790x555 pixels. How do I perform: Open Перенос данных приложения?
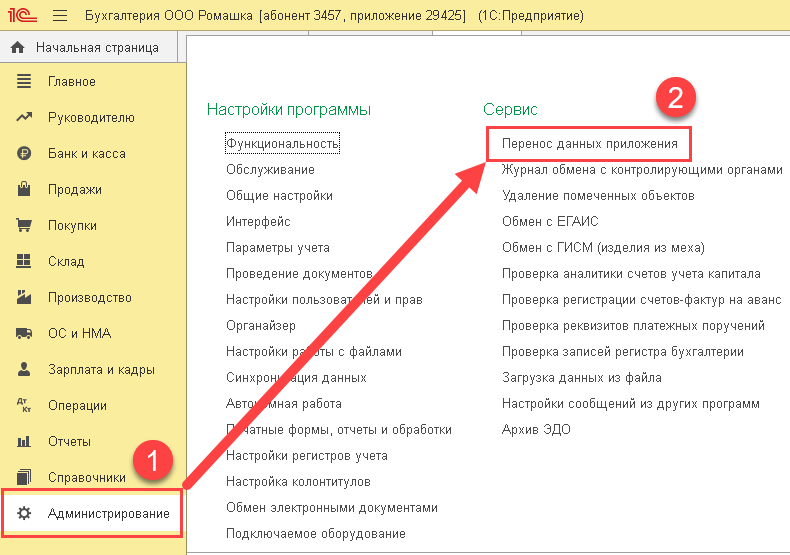click(x=589, y=144)
